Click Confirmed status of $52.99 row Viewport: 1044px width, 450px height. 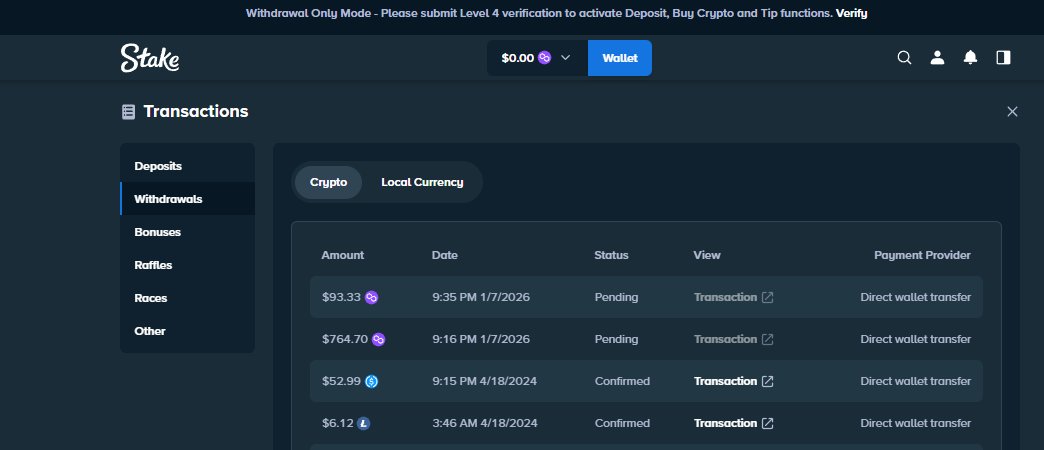pos(622,381)
